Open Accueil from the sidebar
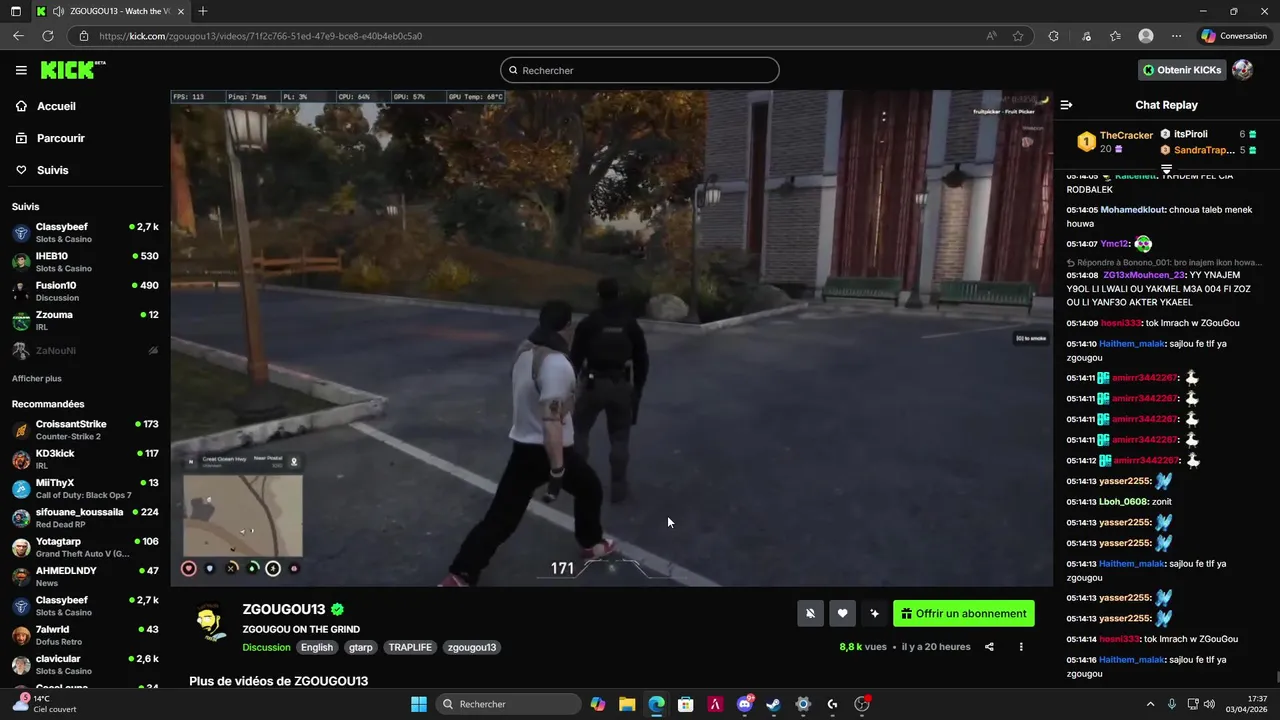This screenshot has width=1280, height=720. click(x=56, y=106)
